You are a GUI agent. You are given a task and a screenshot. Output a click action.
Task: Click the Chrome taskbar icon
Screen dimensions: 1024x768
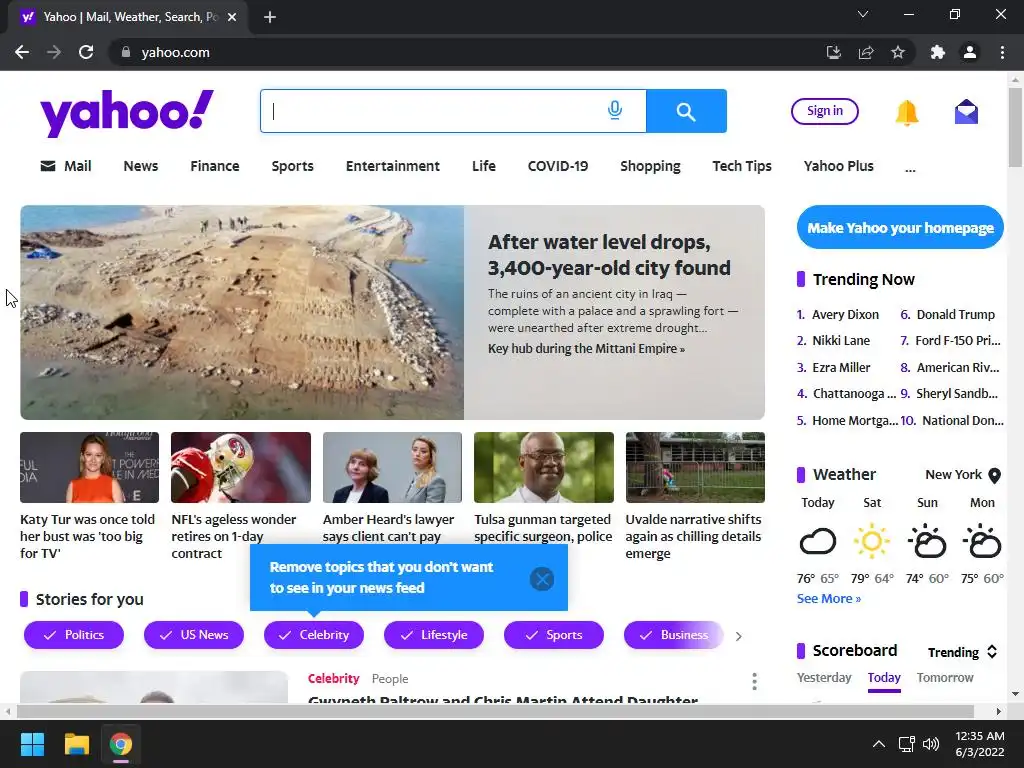[120, 744]
